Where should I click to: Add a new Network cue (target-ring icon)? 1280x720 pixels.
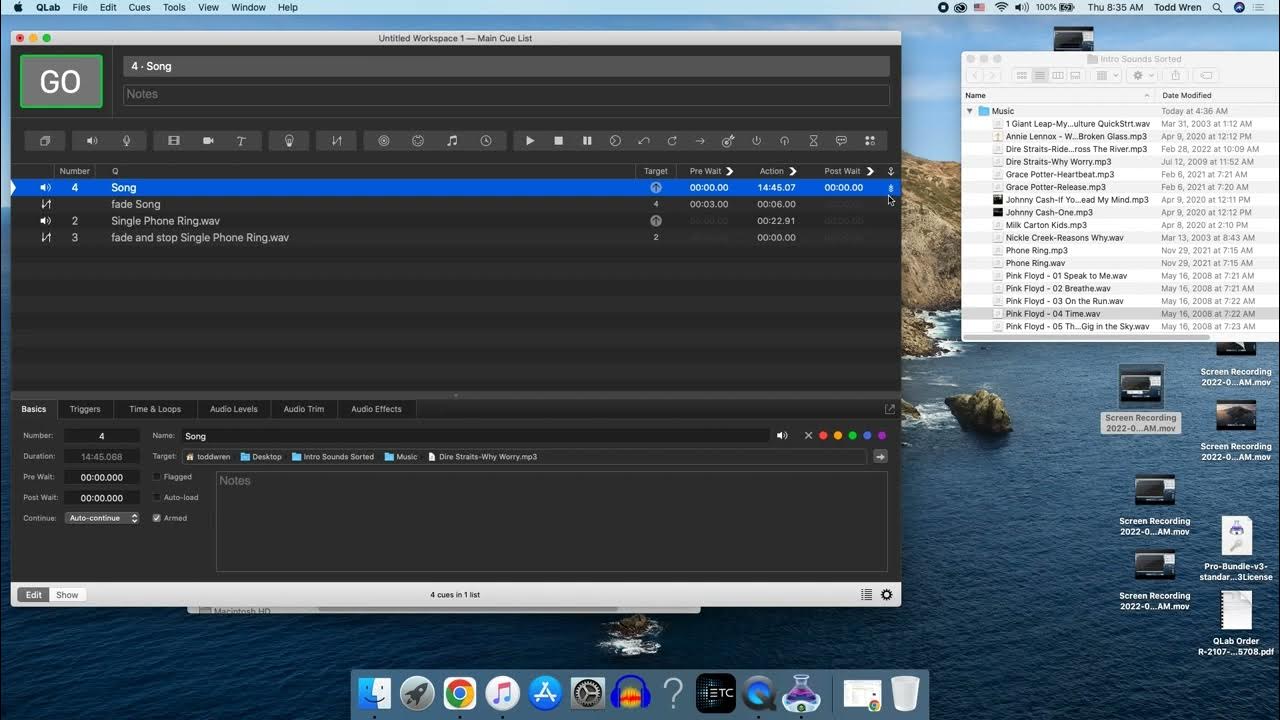[383, 141]
